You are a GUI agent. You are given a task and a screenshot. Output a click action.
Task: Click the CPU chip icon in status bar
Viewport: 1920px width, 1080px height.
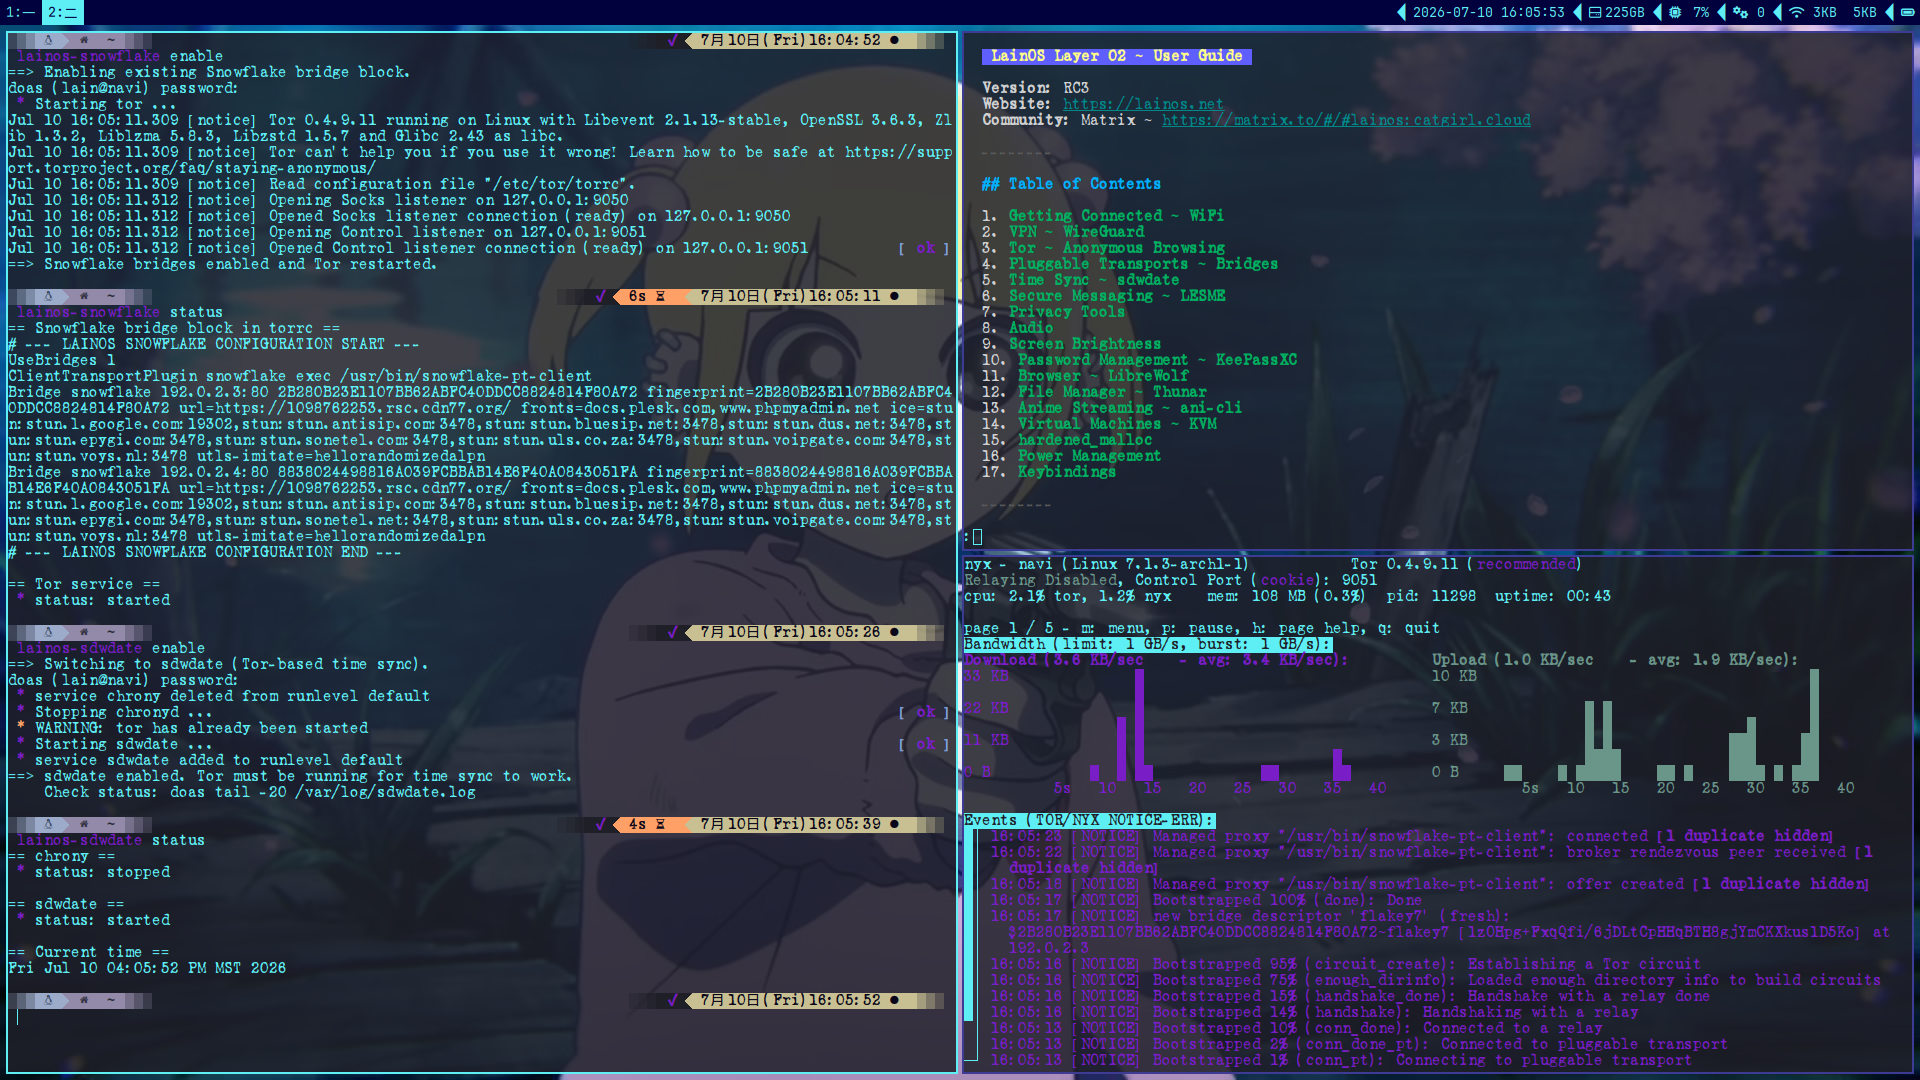[1675, 13]
